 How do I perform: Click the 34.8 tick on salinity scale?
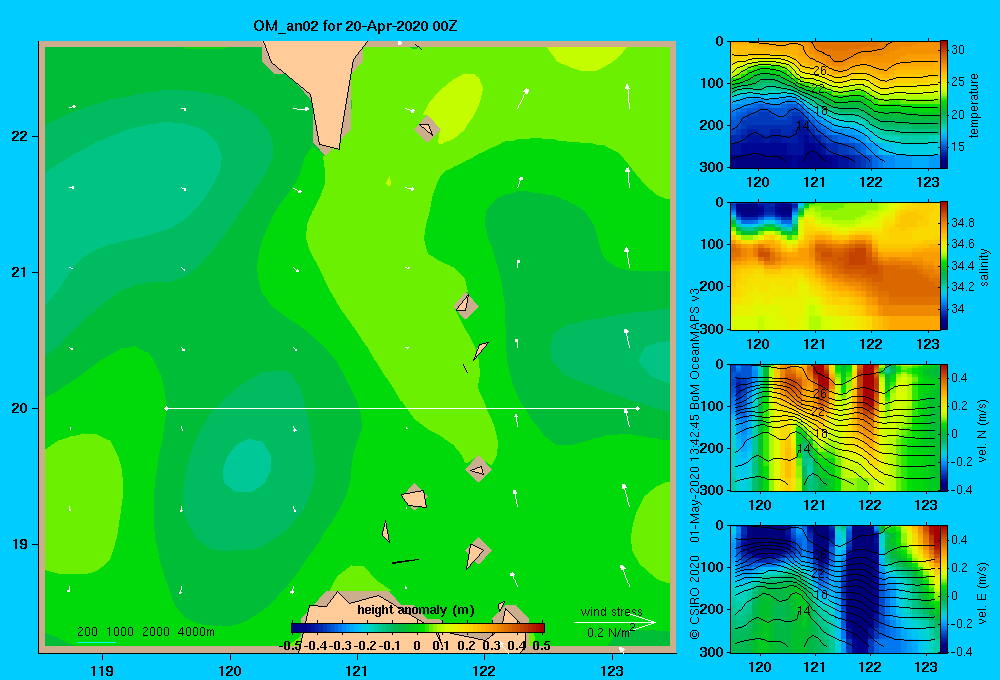[x=962, y=223]
